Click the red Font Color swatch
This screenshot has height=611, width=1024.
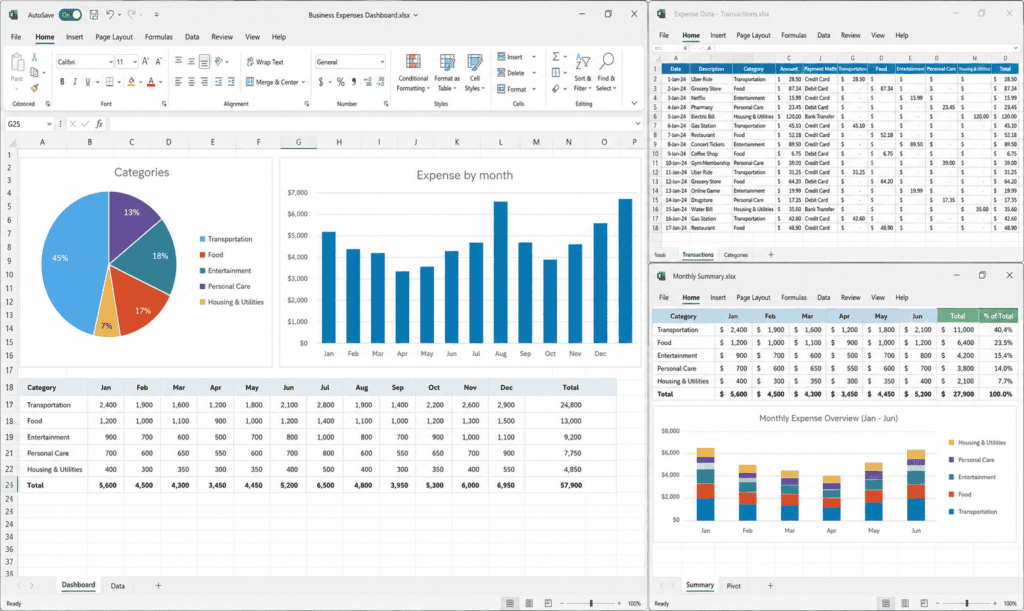151,82
